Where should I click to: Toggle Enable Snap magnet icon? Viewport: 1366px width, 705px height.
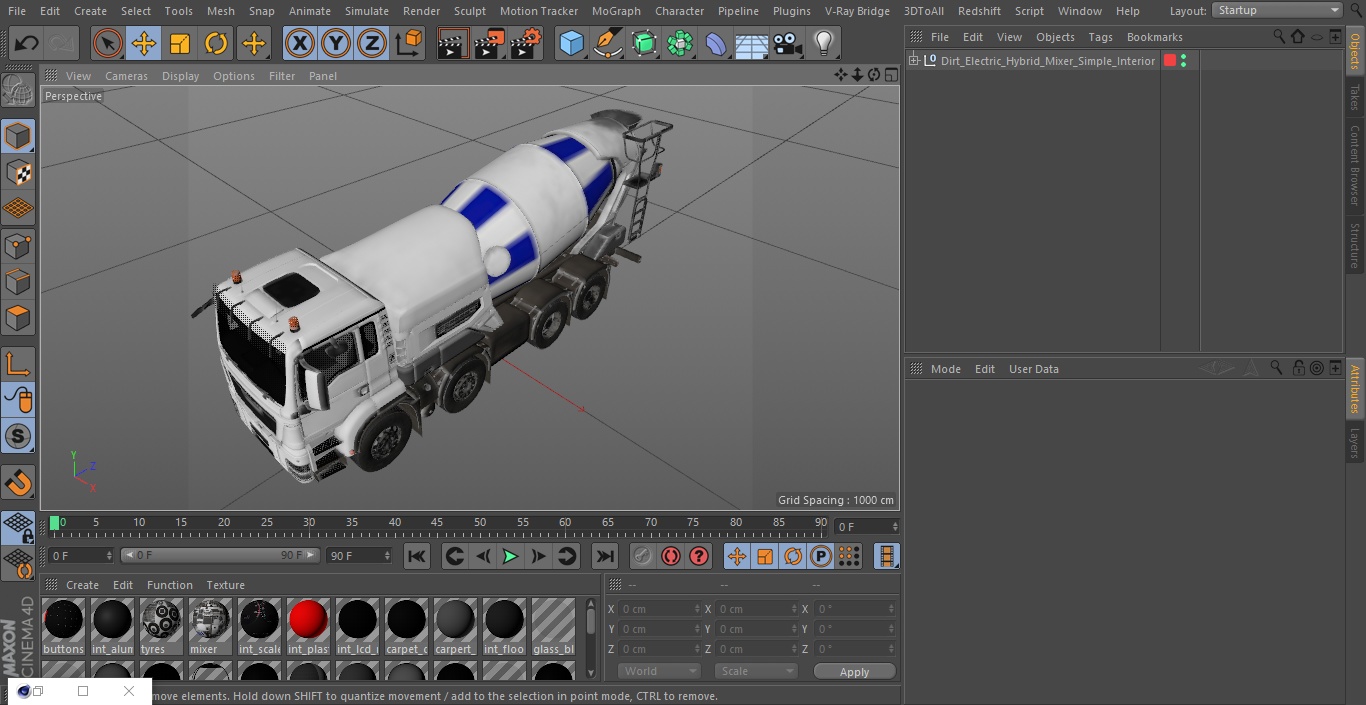click(x=18, y=483)
